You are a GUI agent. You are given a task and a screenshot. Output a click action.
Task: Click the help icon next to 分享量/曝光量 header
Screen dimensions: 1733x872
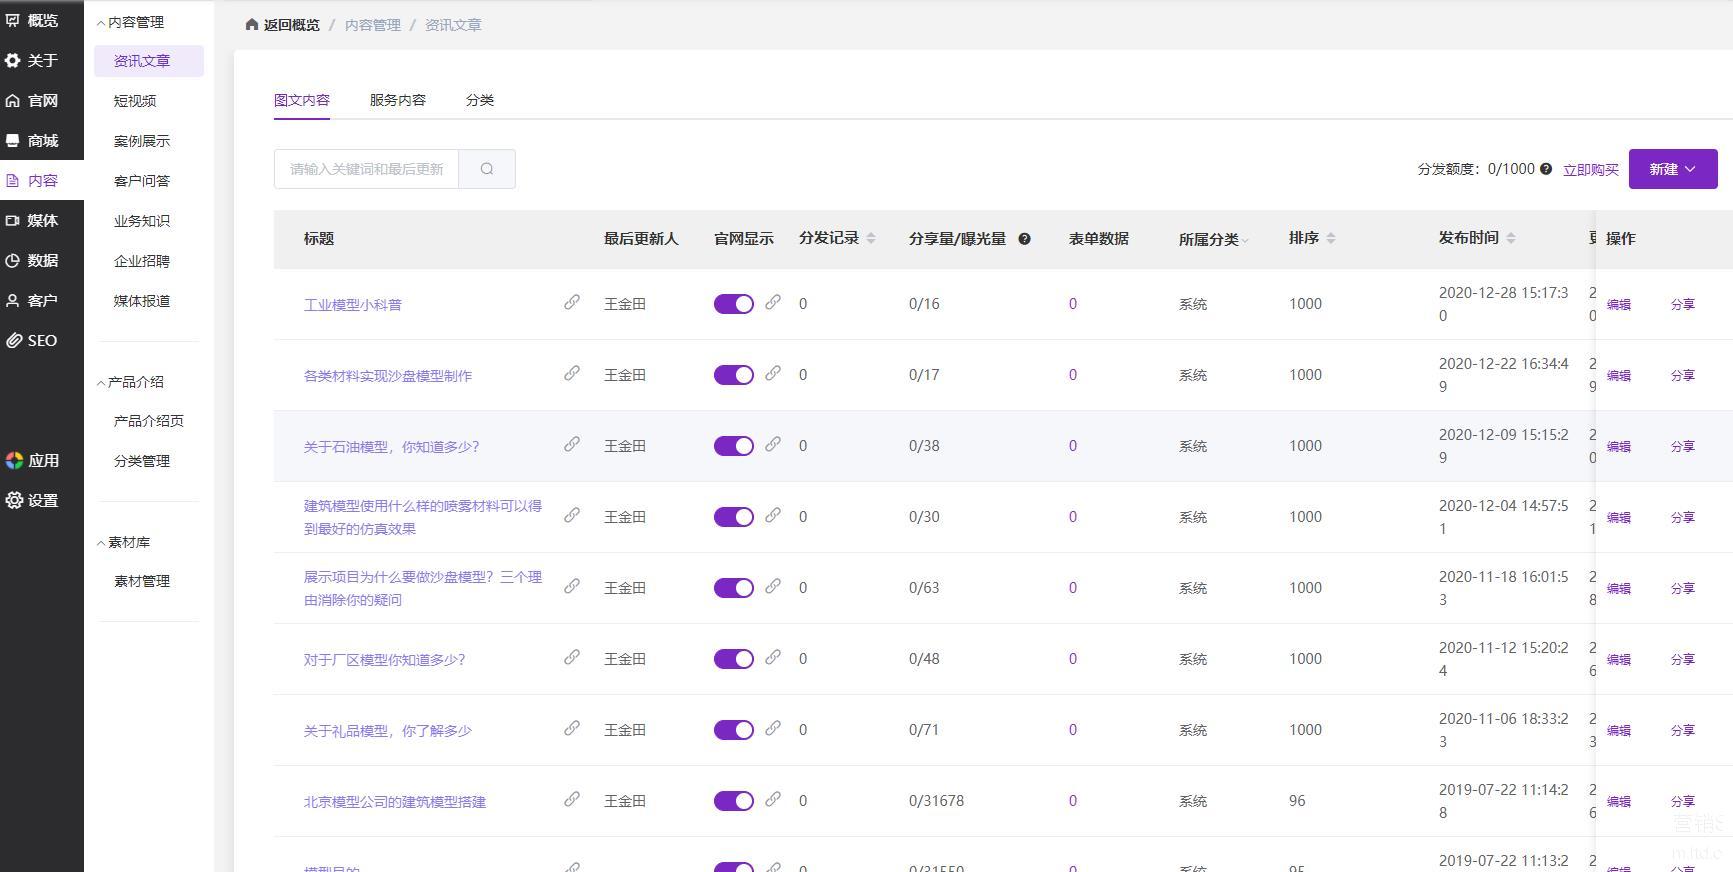click(1024, 239)
